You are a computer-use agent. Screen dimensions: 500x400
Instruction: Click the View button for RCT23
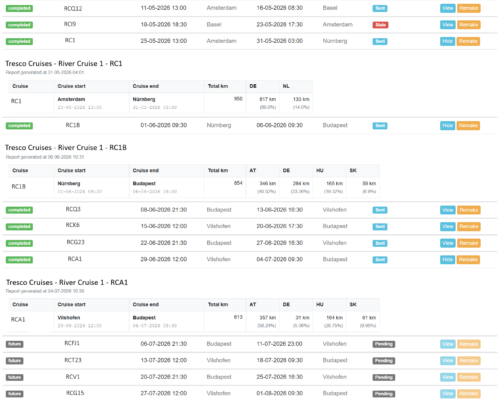point(448,361)
